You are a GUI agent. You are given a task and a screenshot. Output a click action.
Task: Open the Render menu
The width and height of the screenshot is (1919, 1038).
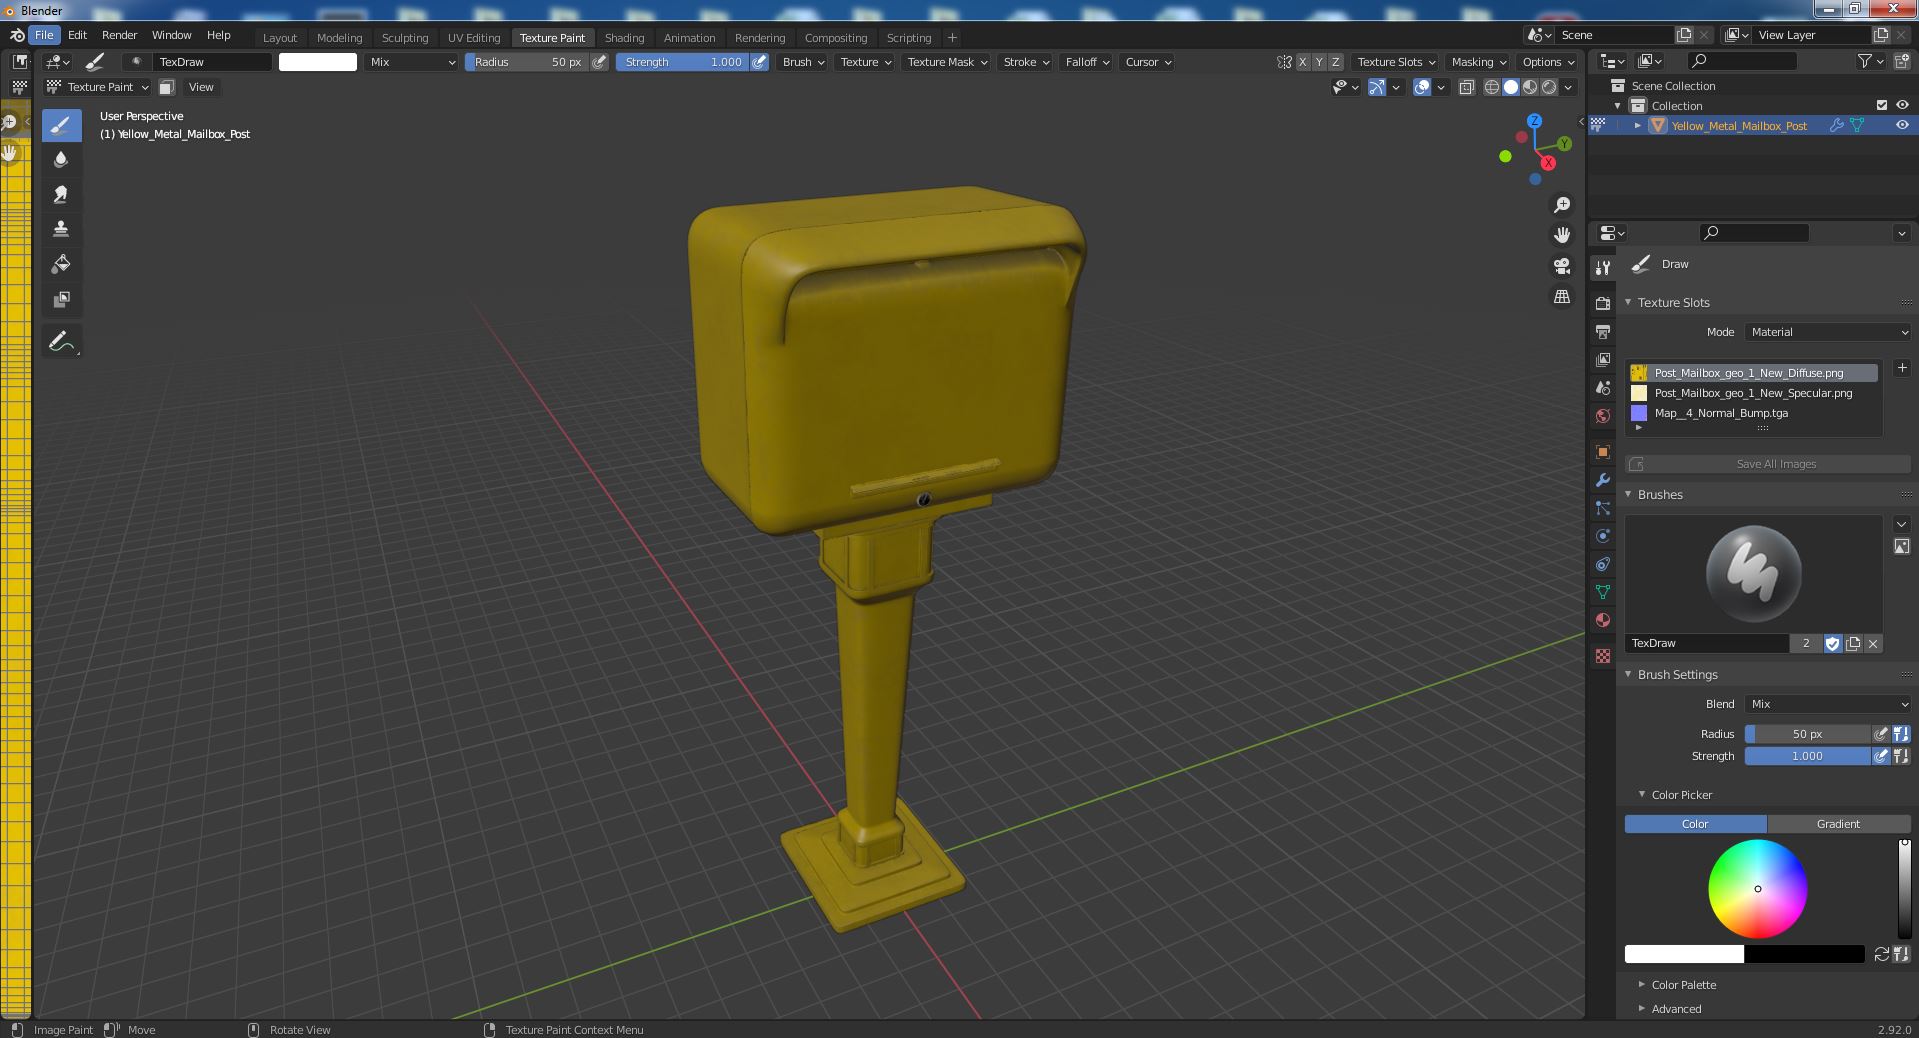pyautogui.click(x=119, y=35)
